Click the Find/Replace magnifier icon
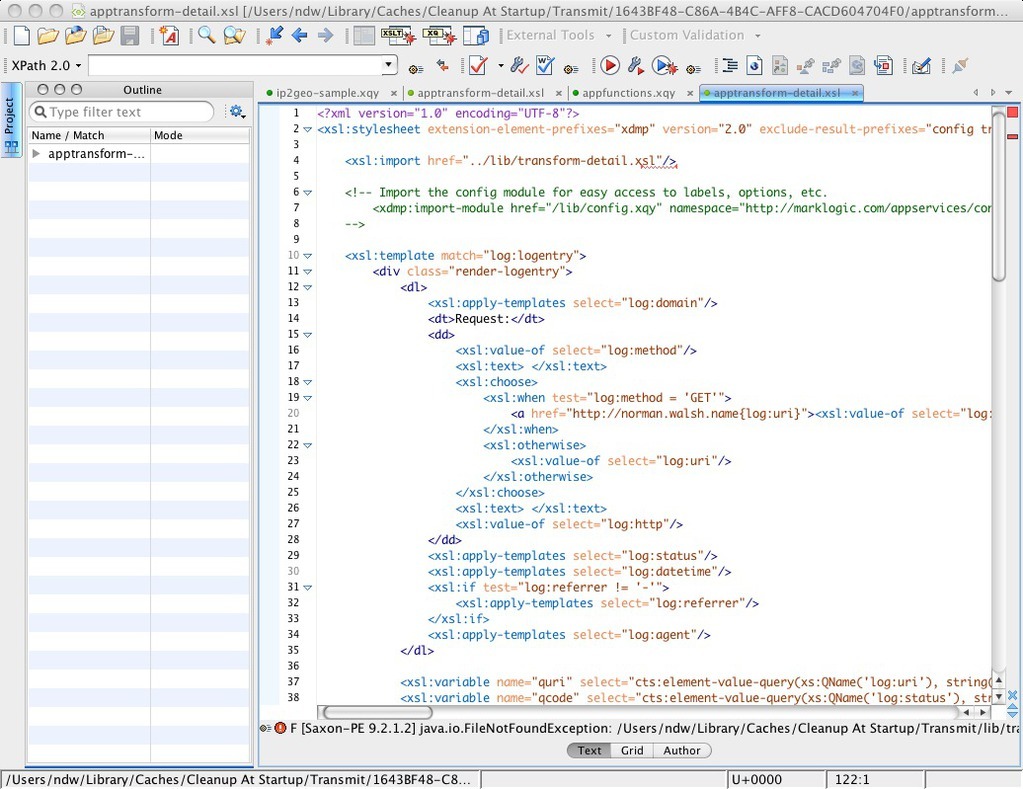Image resolution: width=1023 pixels, height=789 pixels. [207, 35]
